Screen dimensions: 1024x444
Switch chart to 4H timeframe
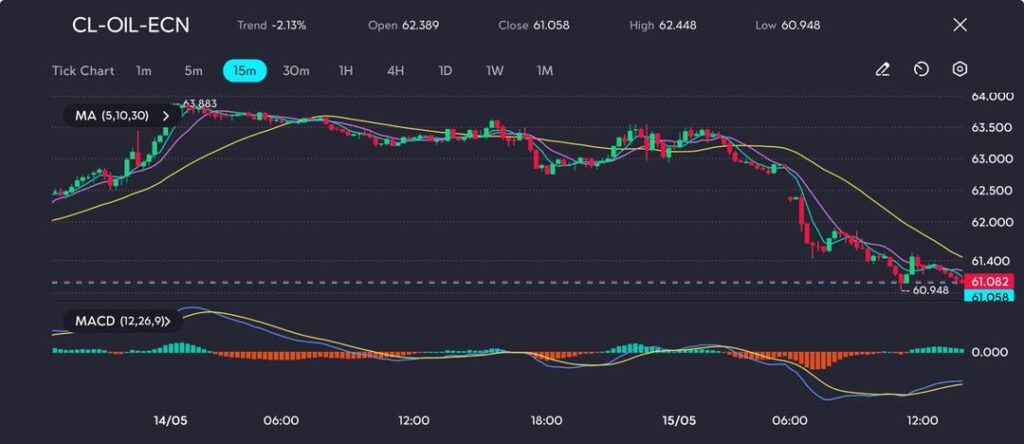coord(396,71)
